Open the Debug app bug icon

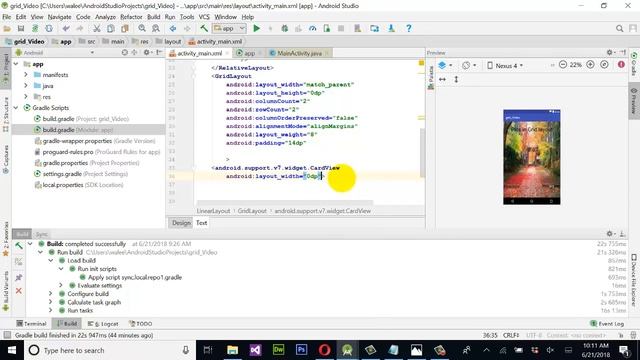click(x=284, y=29)
